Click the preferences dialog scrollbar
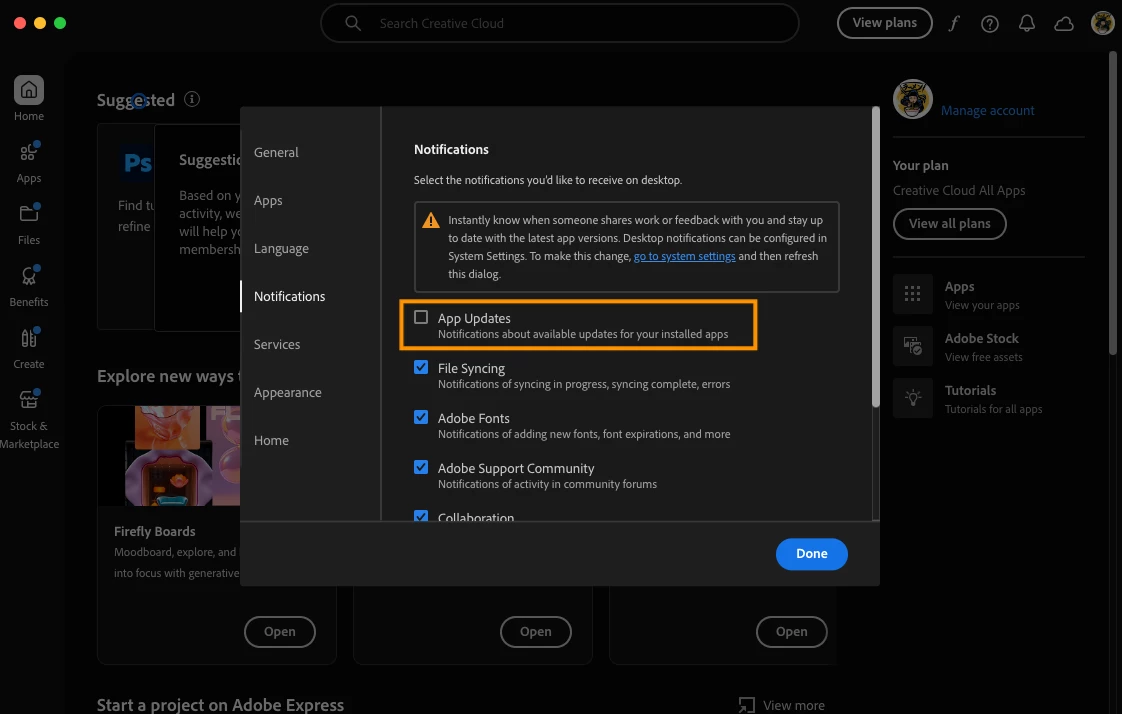Viewport: 1122px width, 714px height. (x=875, y=258)
